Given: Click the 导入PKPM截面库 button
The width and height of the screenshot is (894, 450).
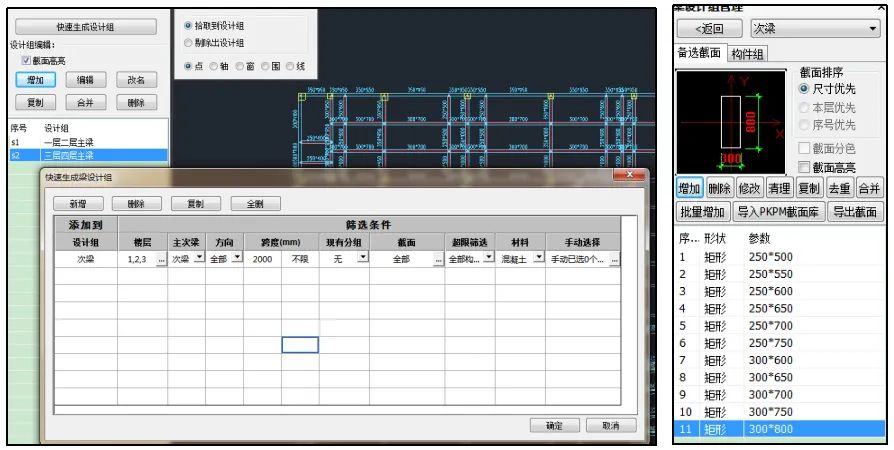Looking at the screenshot, I should tap(778, 212).
